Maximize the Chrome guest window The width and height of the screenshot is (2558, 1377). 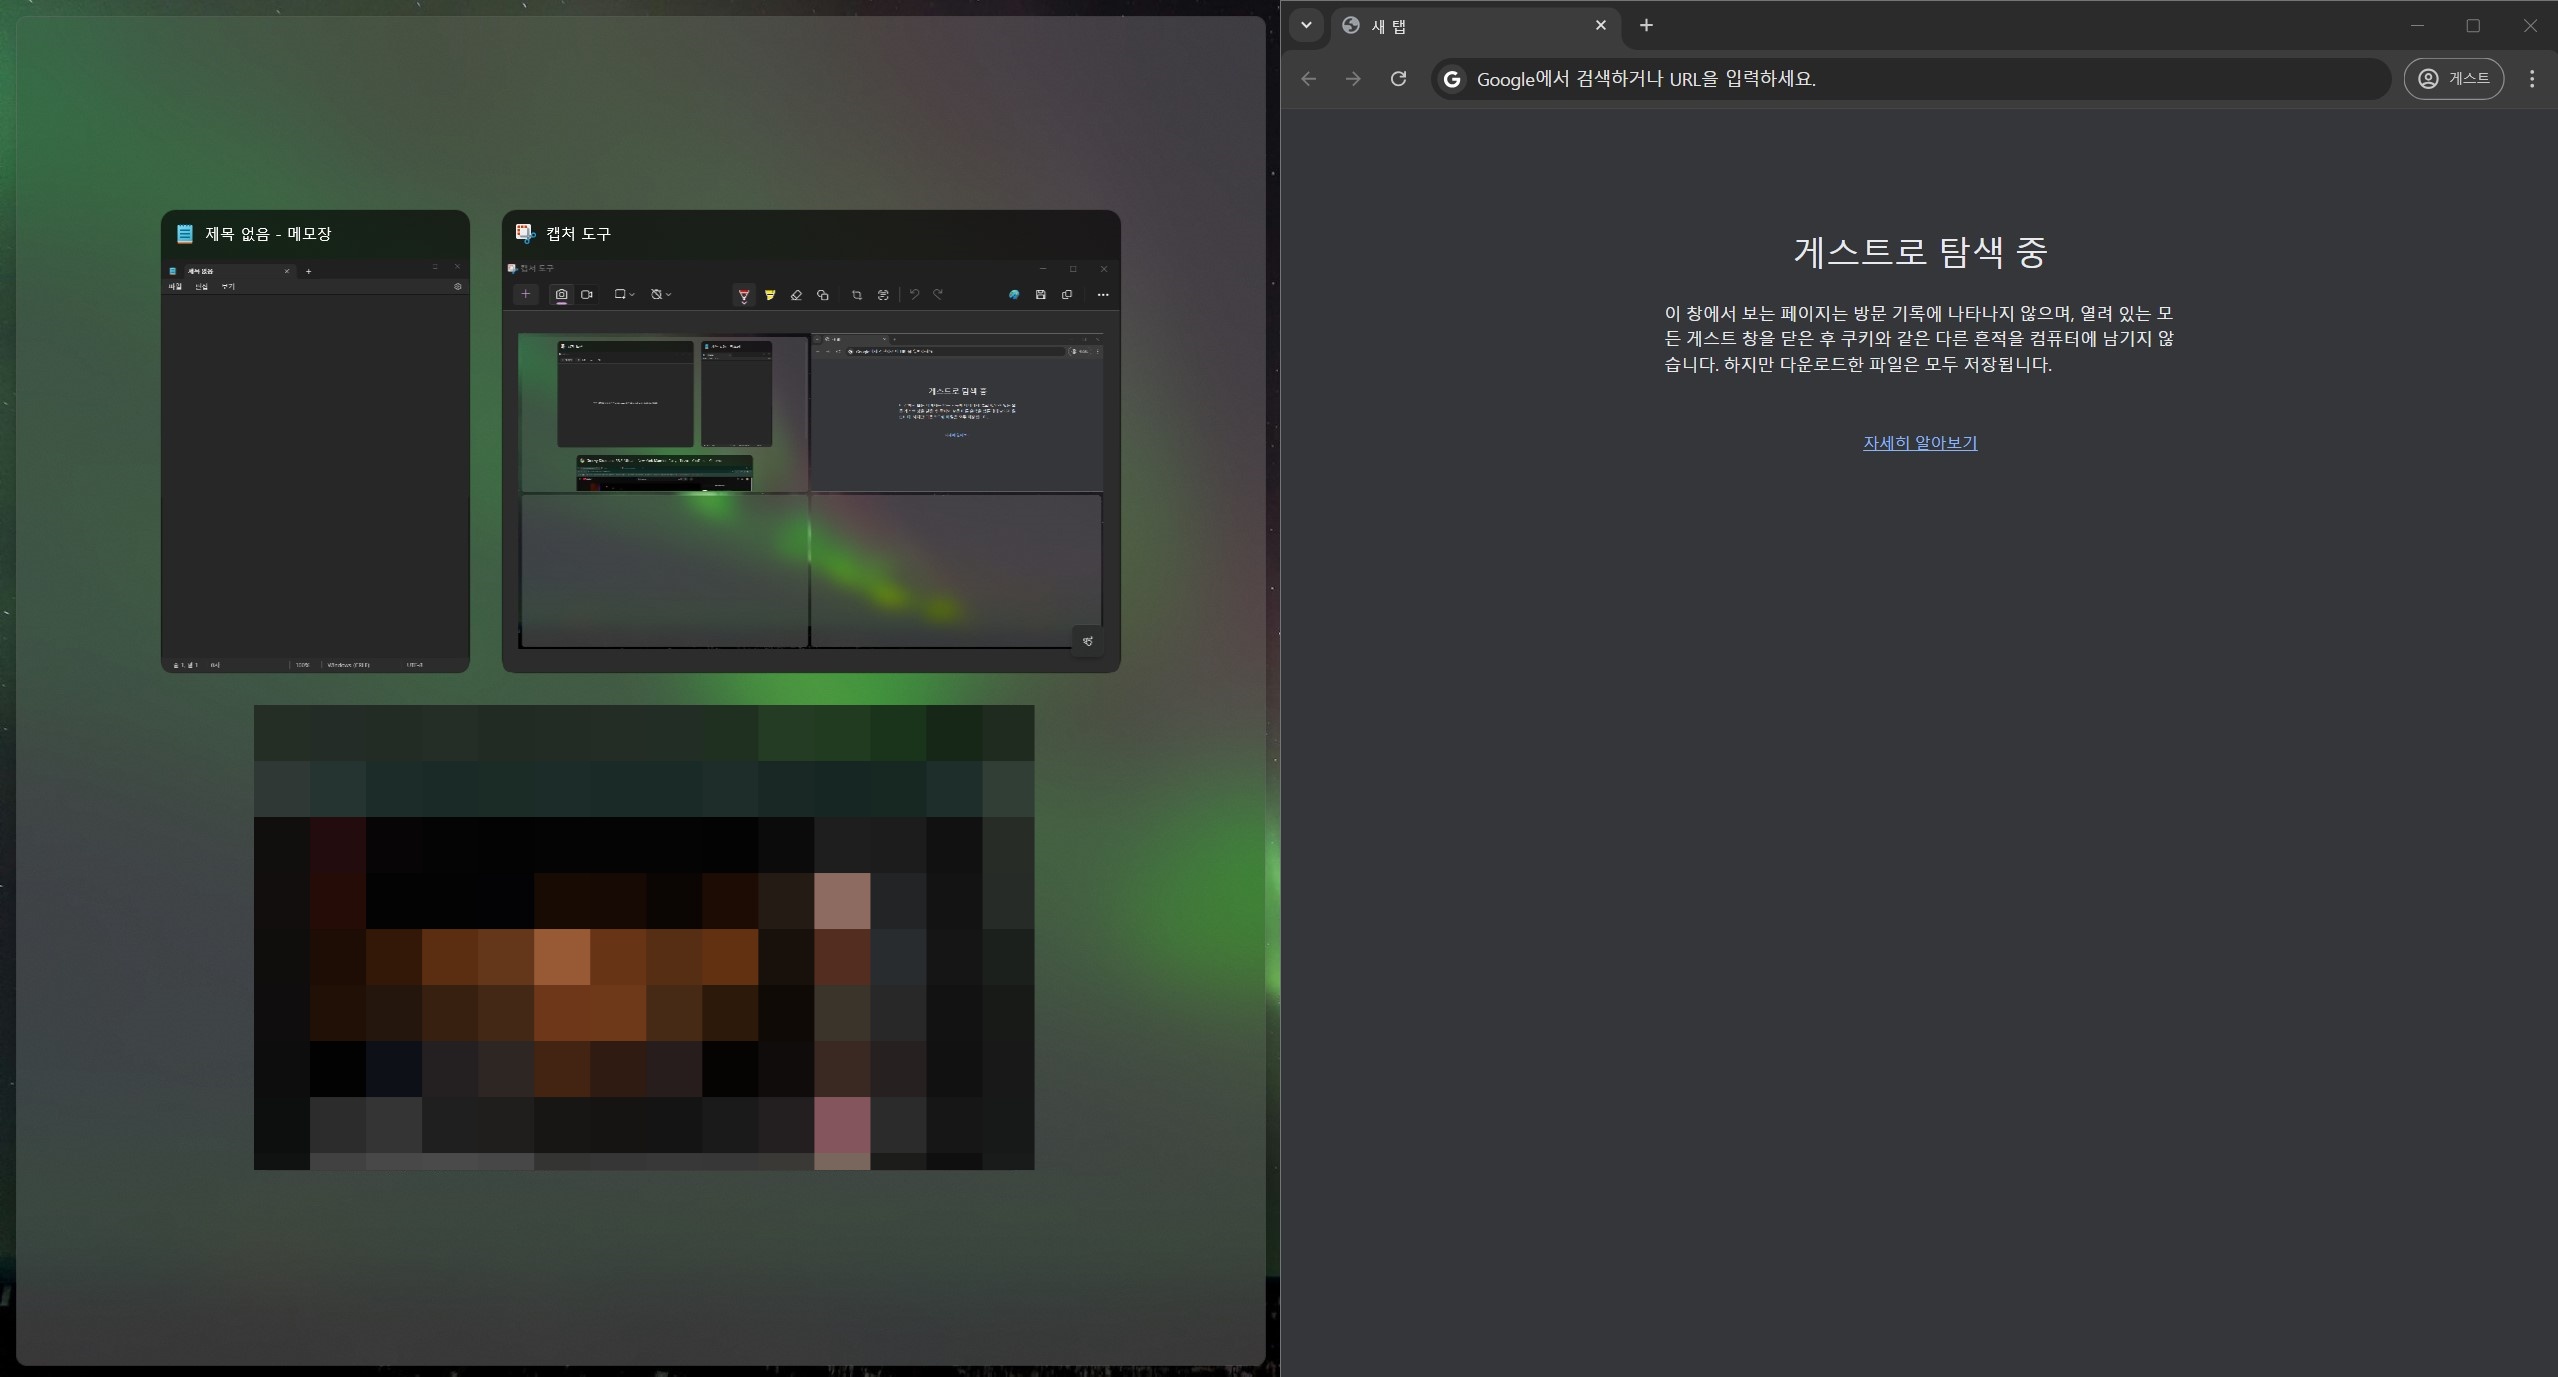click(x=2473, y=26)
